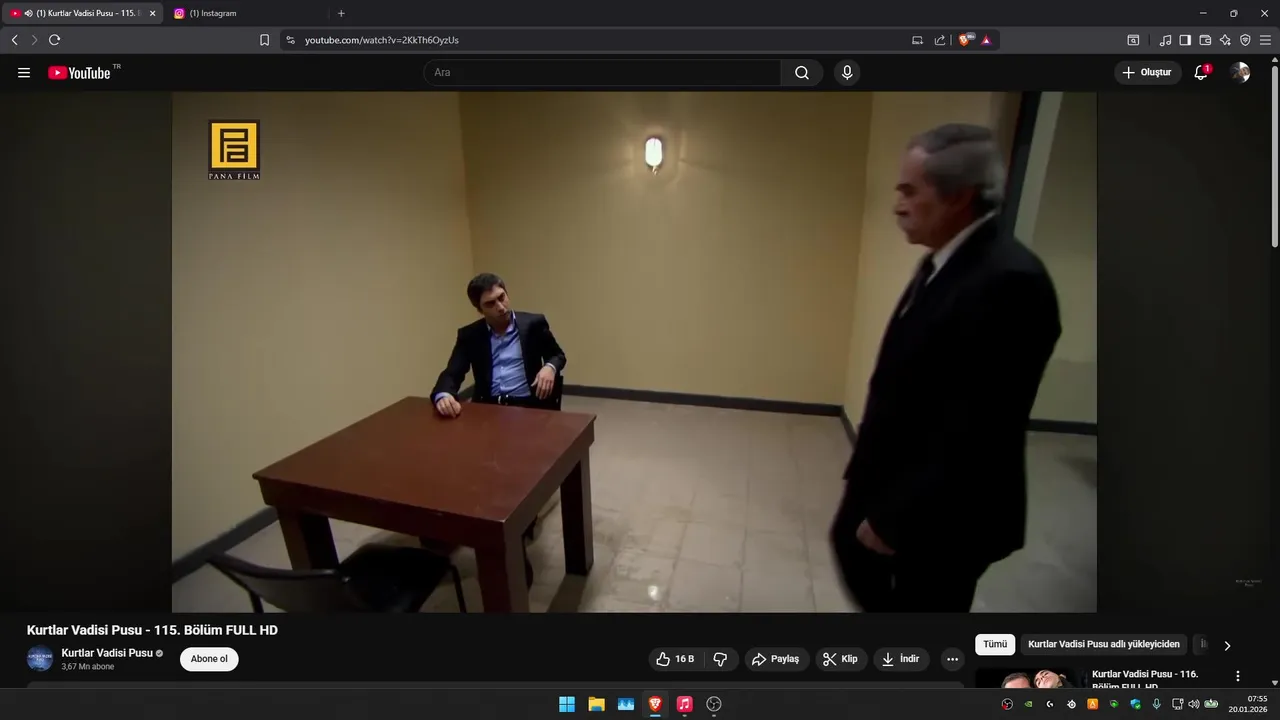Select the Tümü filter chip
Screen dimensions: 1280x720
pos(995,645)
